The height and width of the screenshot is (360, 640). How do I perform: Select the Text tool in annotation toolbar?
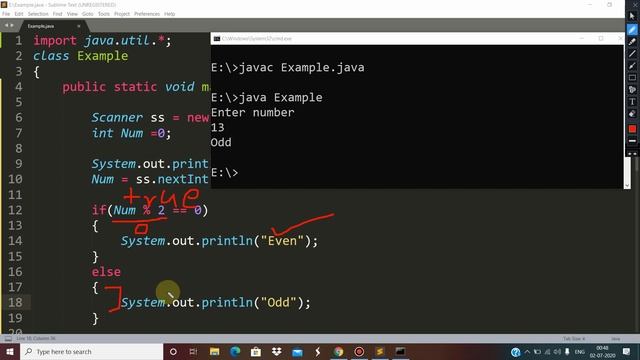pyautogui.click(x=632, y=102)
